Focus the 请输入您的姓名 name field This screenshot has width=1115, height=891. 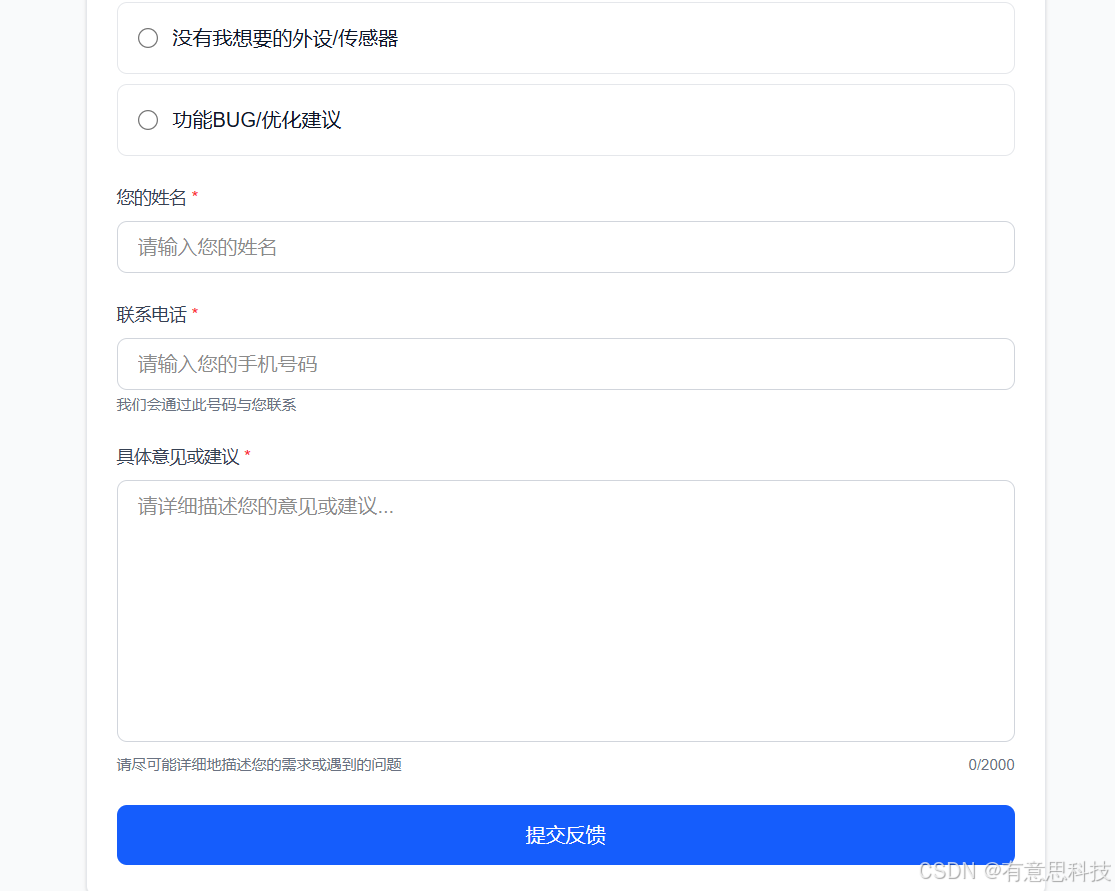click(565, 247)
